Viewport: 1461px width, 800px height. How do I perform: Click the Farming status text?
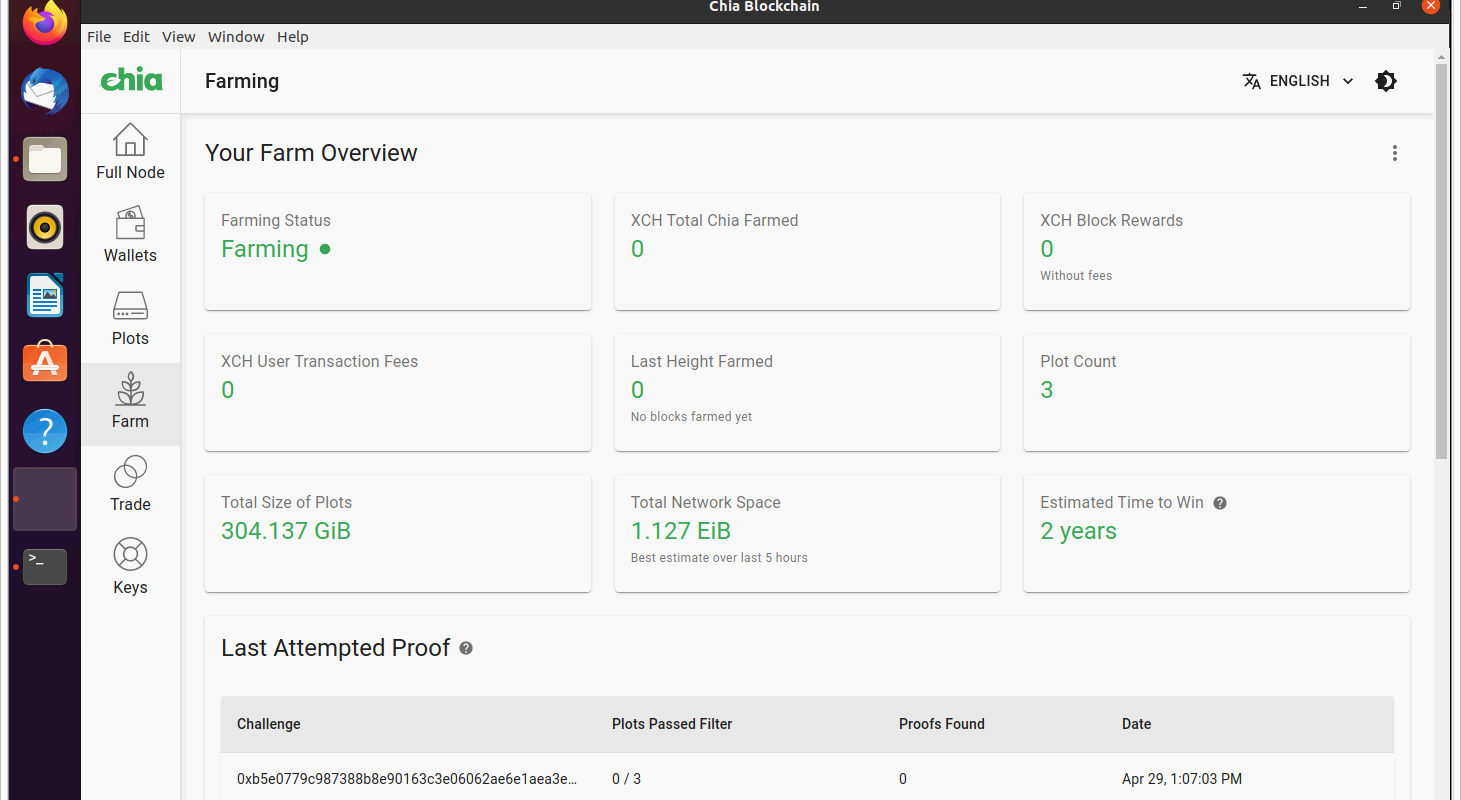(265, 249)
